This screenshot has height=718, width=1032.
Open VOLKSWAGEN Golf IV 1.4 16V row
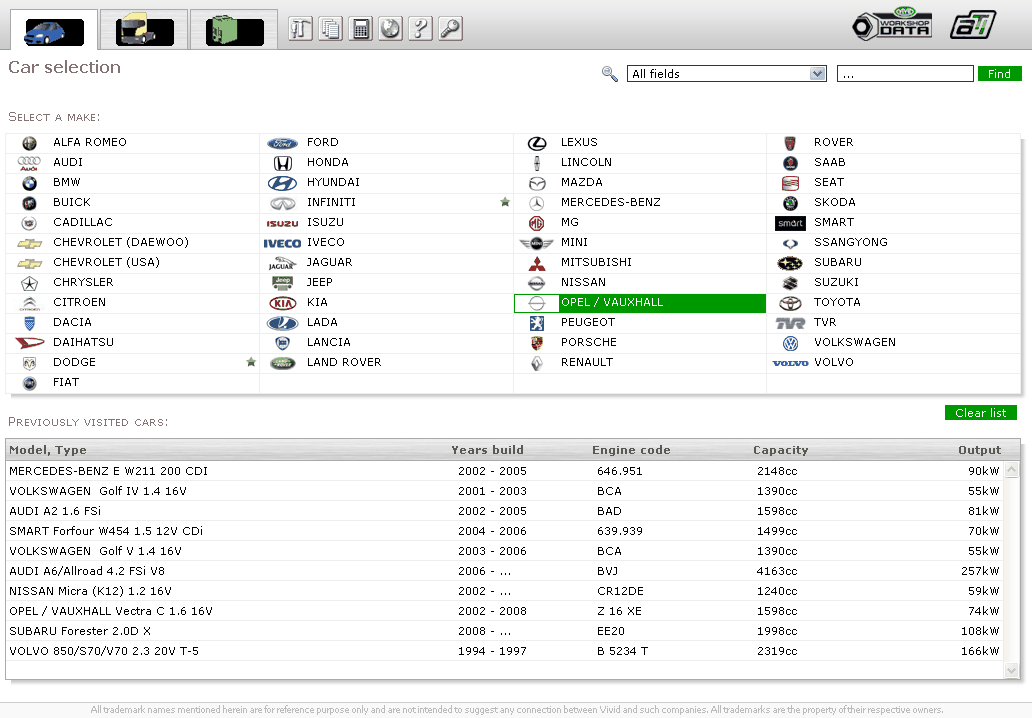pyautogui.click(x=505, y=492)
